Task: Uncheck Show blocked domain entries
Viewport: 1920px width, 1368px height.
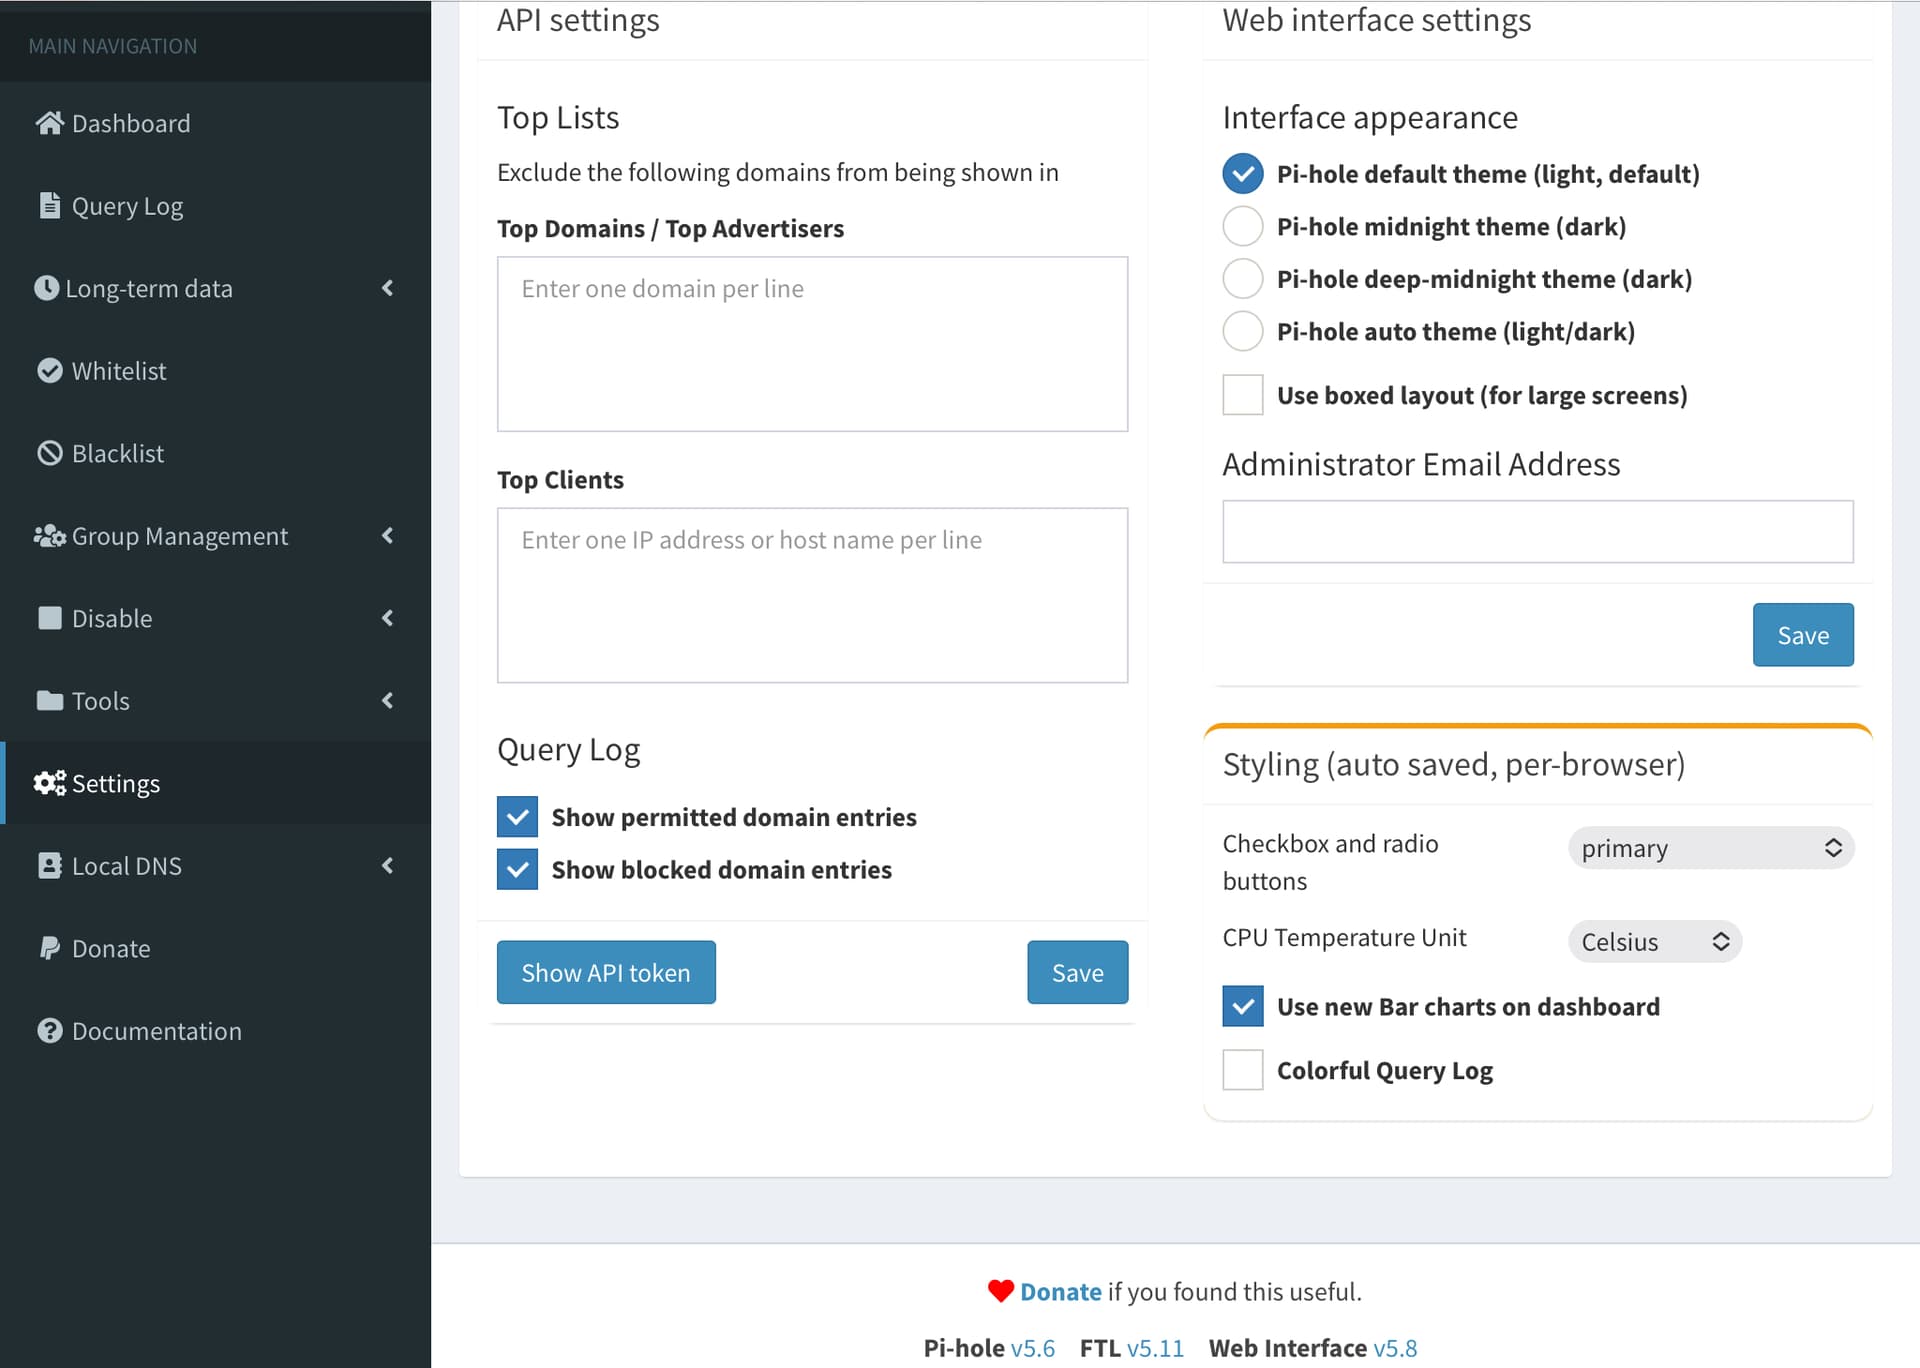Action: point(517,869)
